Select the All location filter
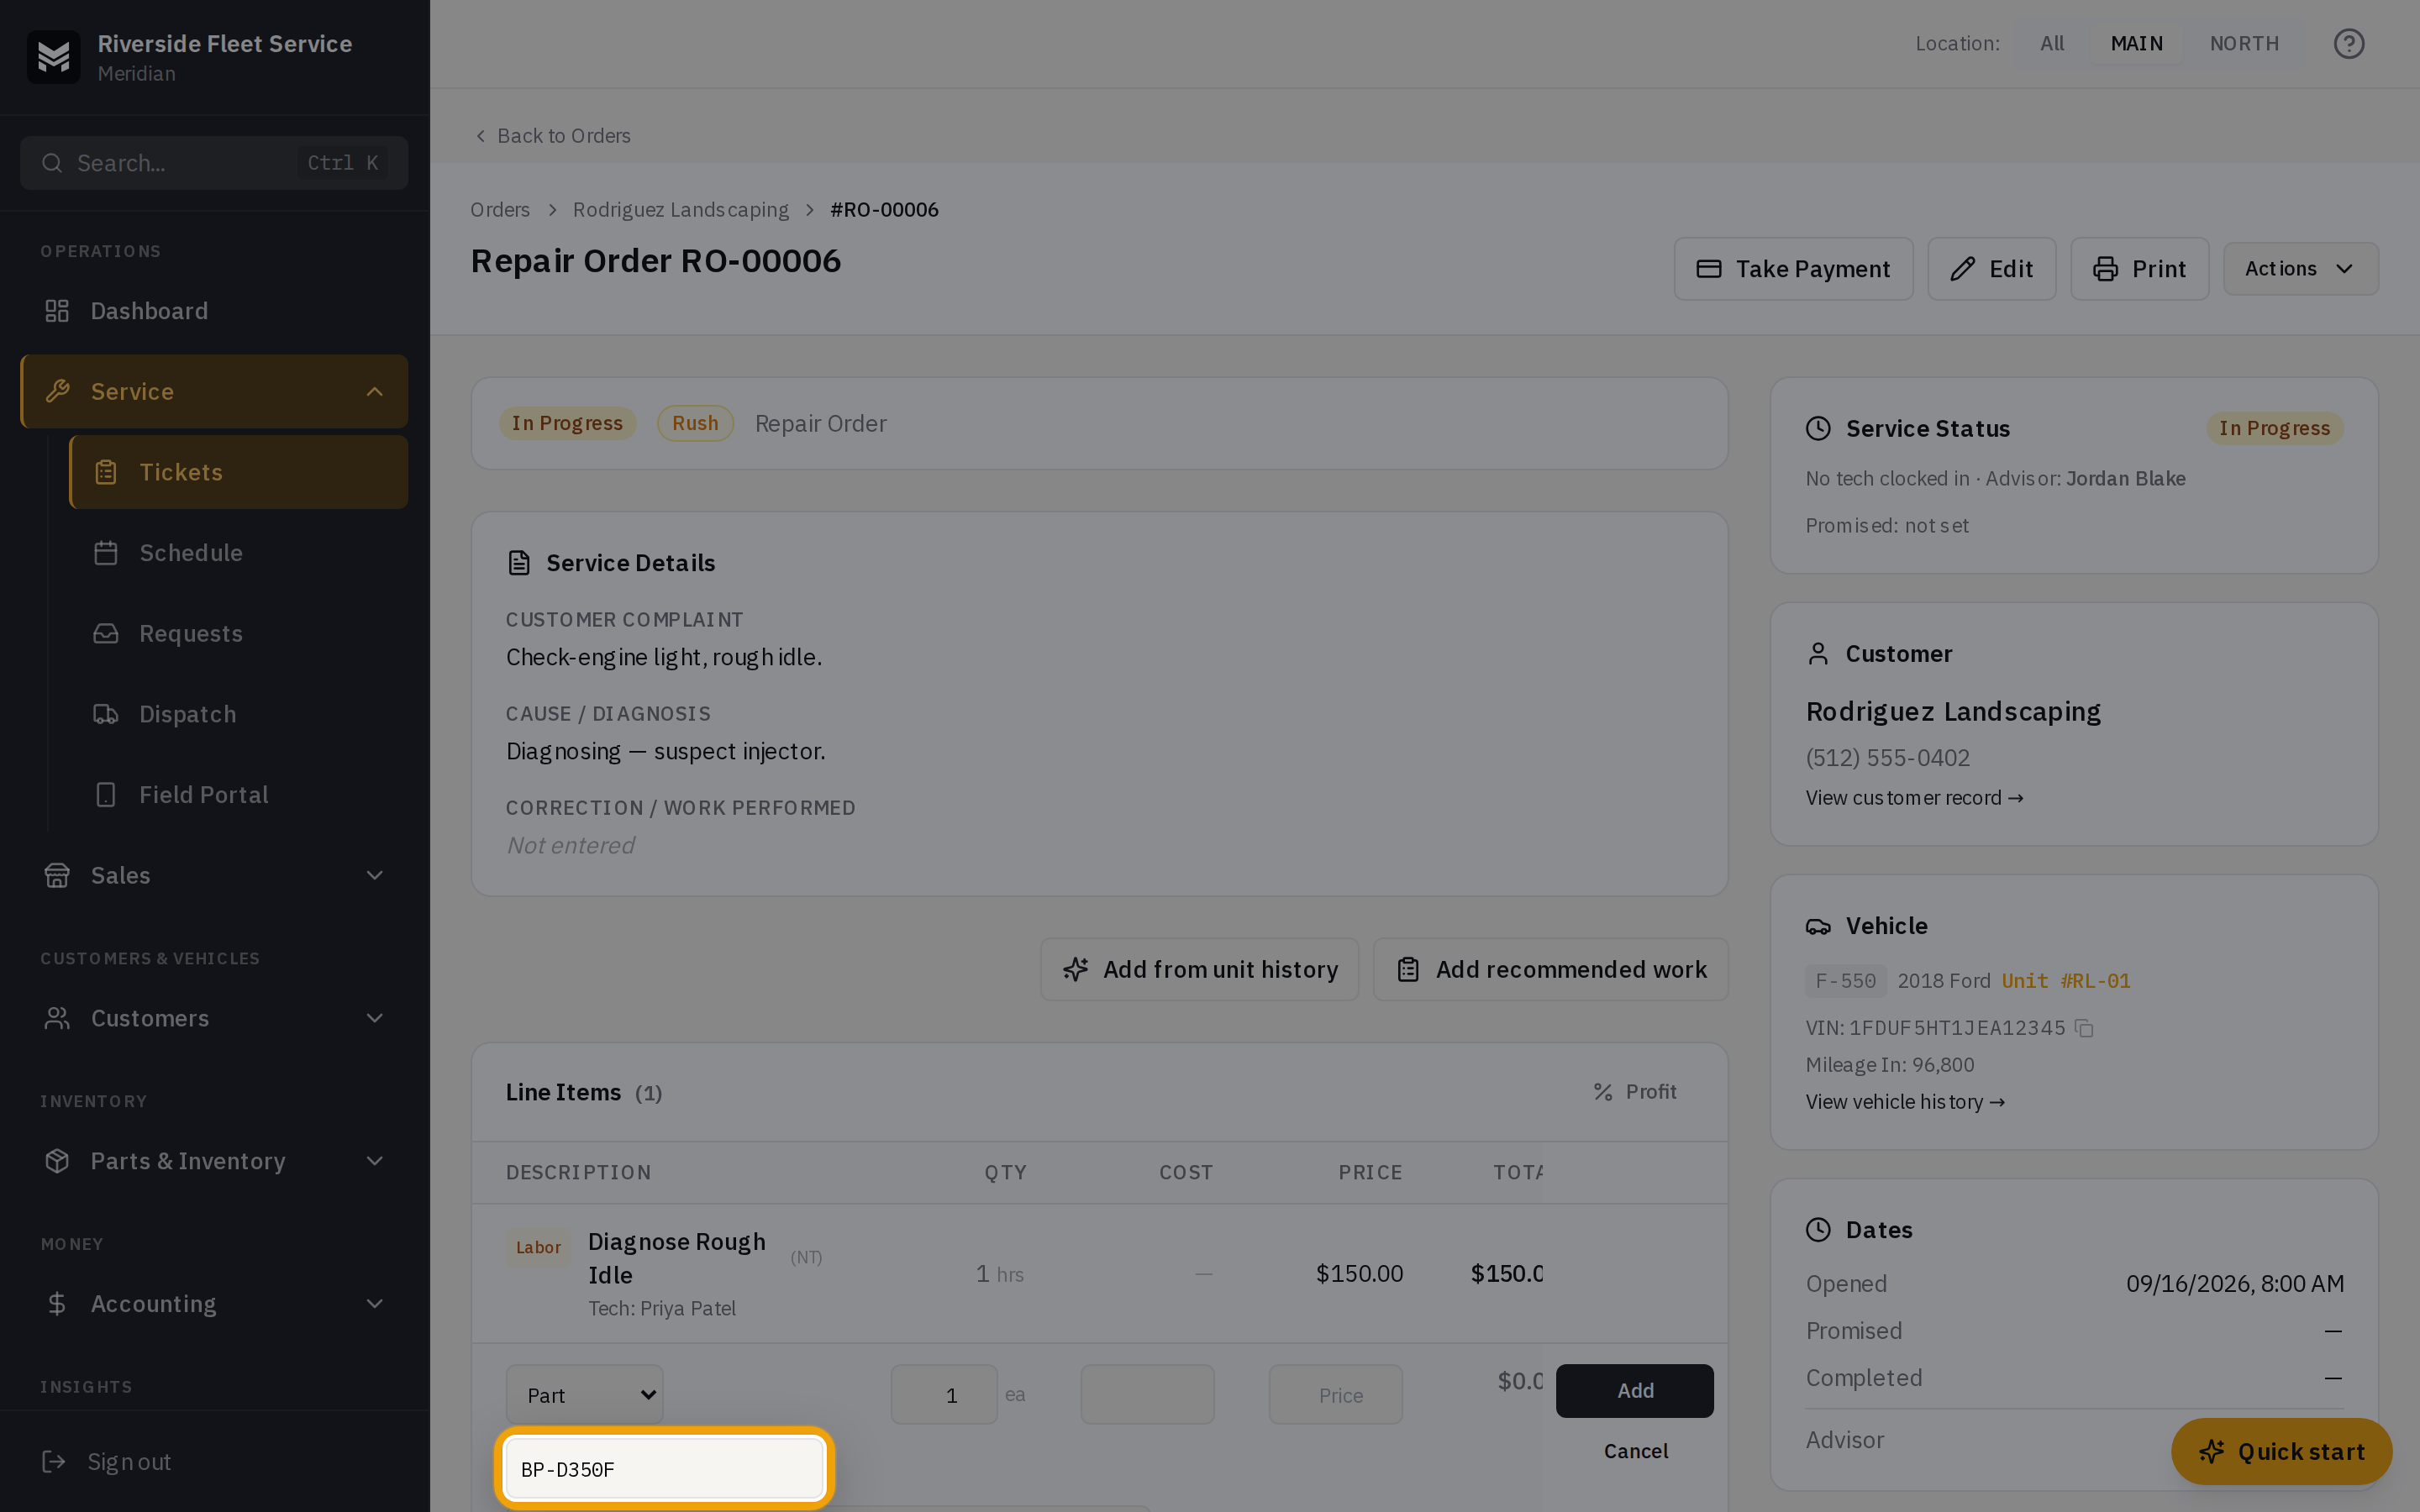Viewport: 2420px width, 1512px height. point(2052,44)
